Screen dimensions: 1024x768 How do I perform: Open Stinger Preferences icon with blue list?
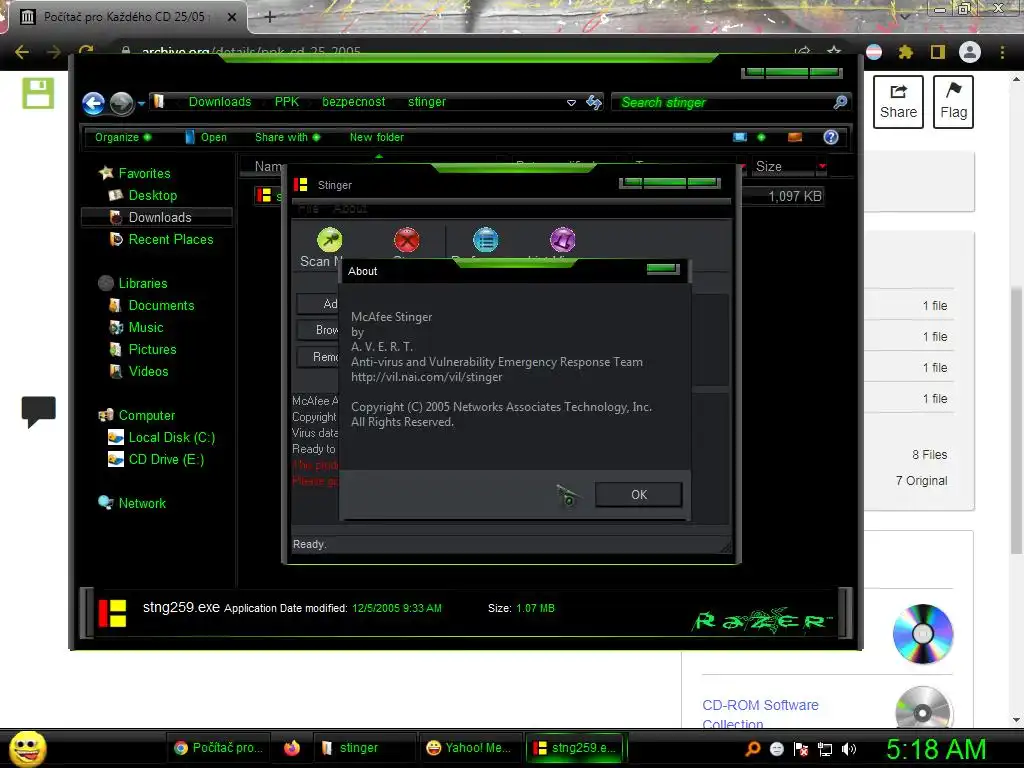pyautogui.click(x=485, y=240)
